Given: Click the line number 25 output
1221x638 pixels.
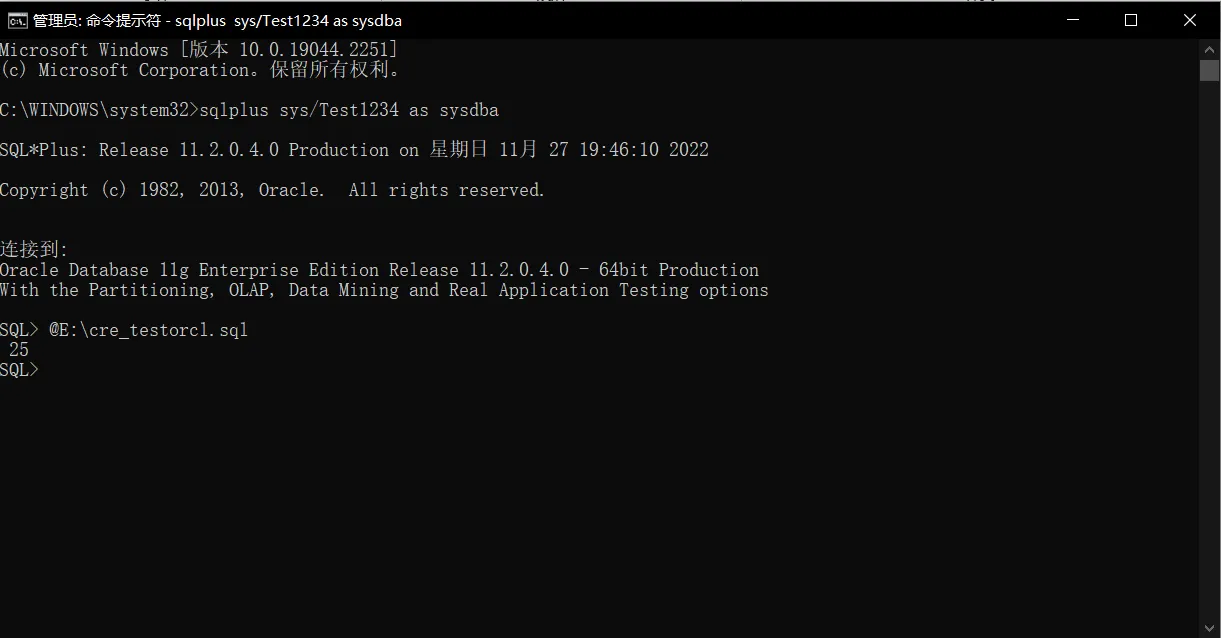Looking at the screenshot, I should pyautogui.click(x=19, y=350).
